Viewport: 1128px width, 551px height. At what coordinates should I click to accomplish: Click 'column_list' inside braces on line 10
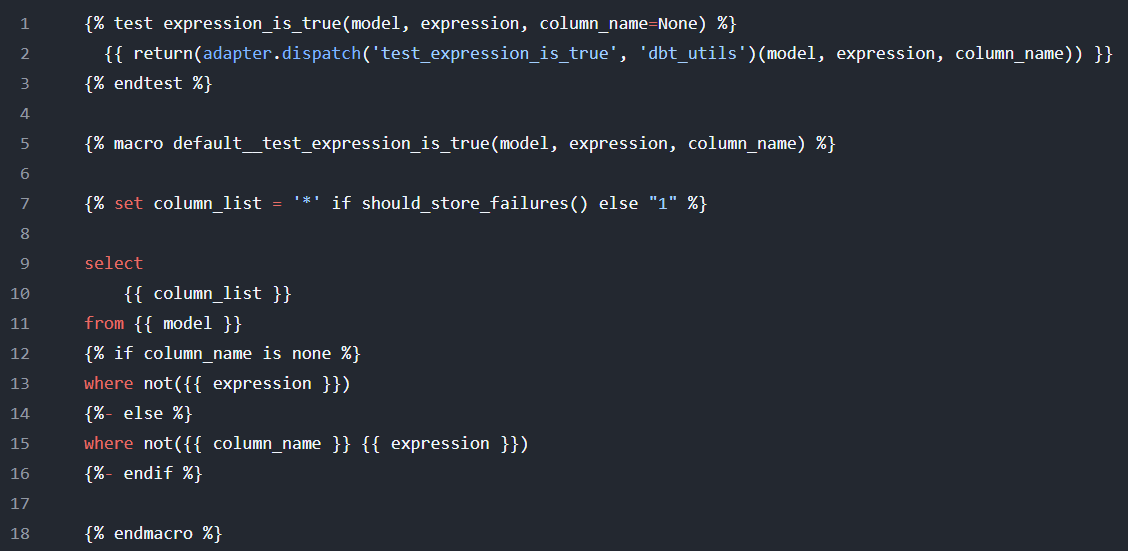(207, 293)
